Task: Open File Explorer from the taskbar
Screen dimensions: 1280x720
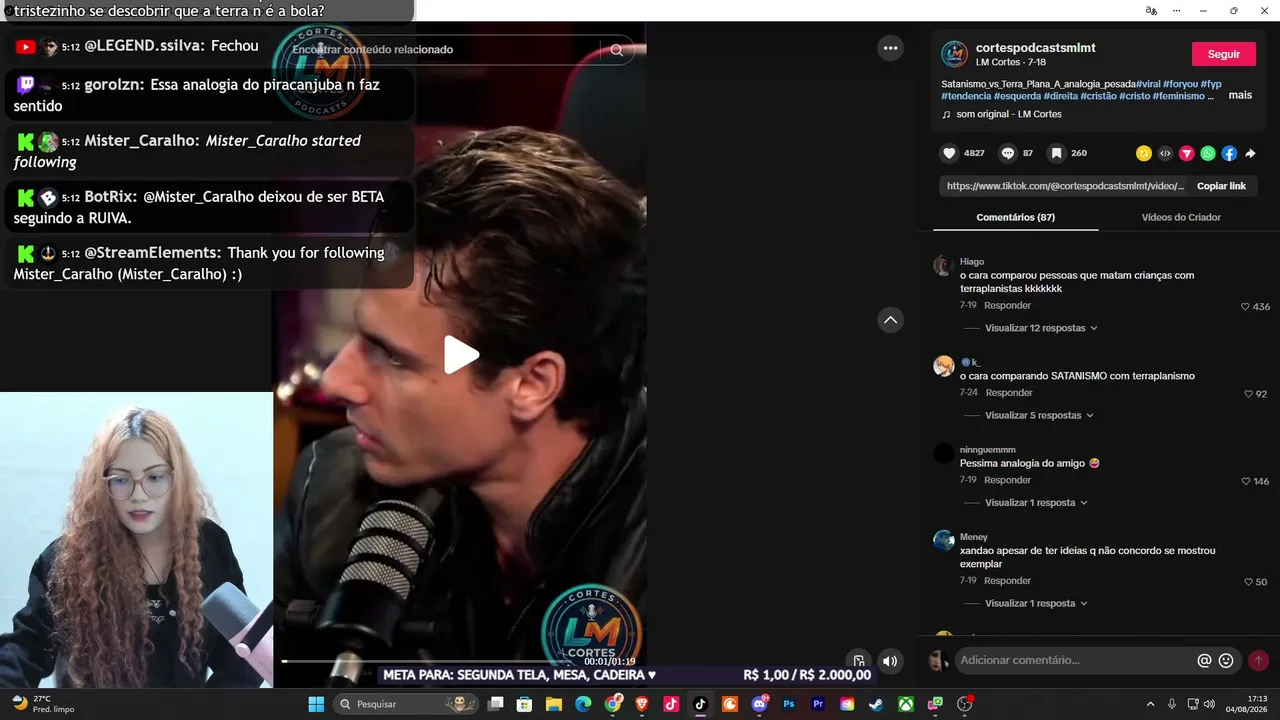Action: click(x=553, y=704)
